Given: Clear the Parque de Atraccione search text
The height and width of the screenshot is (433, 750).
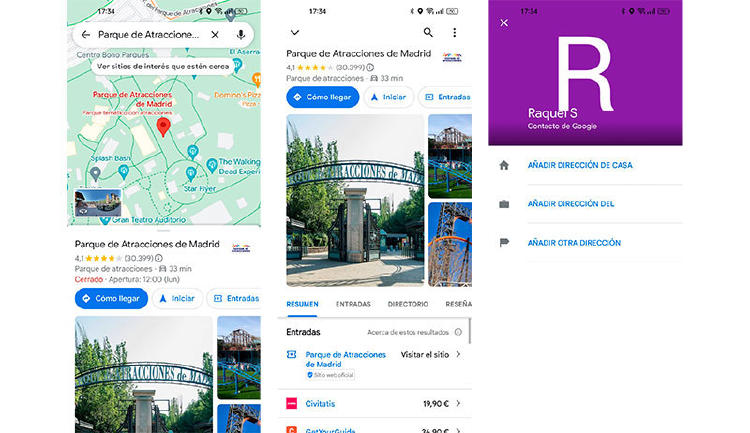Looking at the screenshot, I should (215, 34).
